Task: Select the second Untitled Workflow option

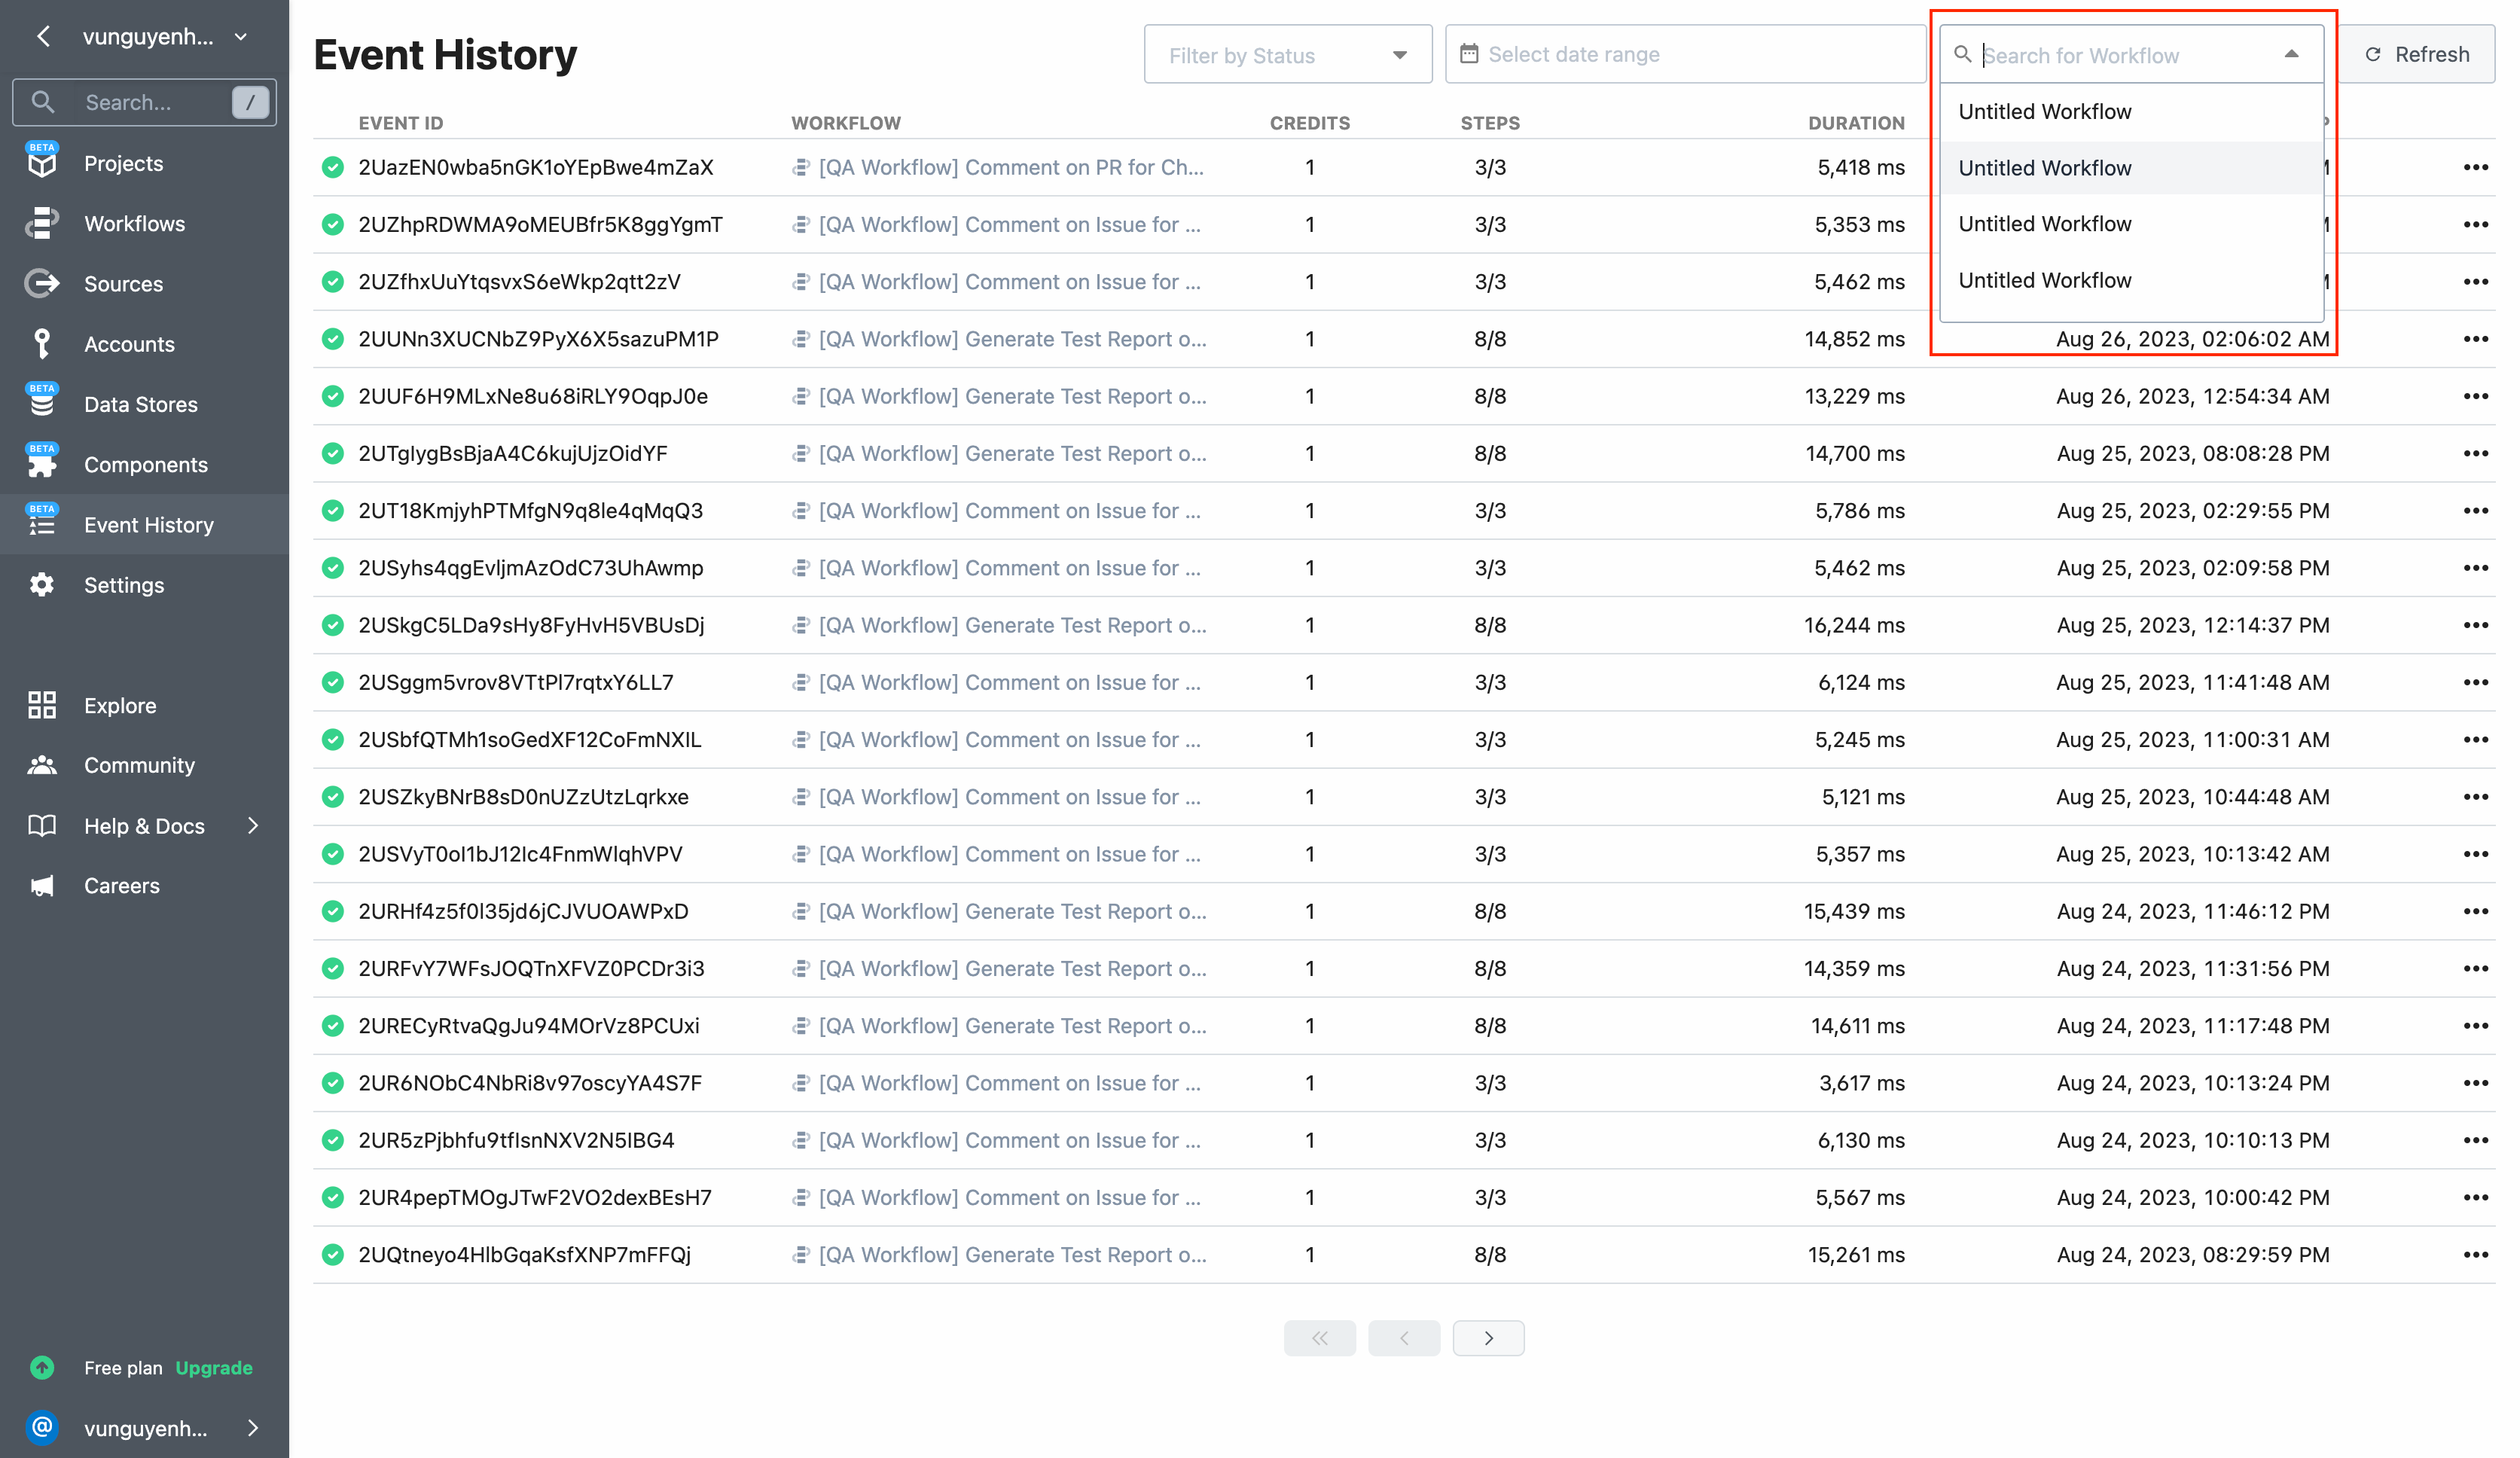Action: pyautogui.click(x=2043, y=168)
